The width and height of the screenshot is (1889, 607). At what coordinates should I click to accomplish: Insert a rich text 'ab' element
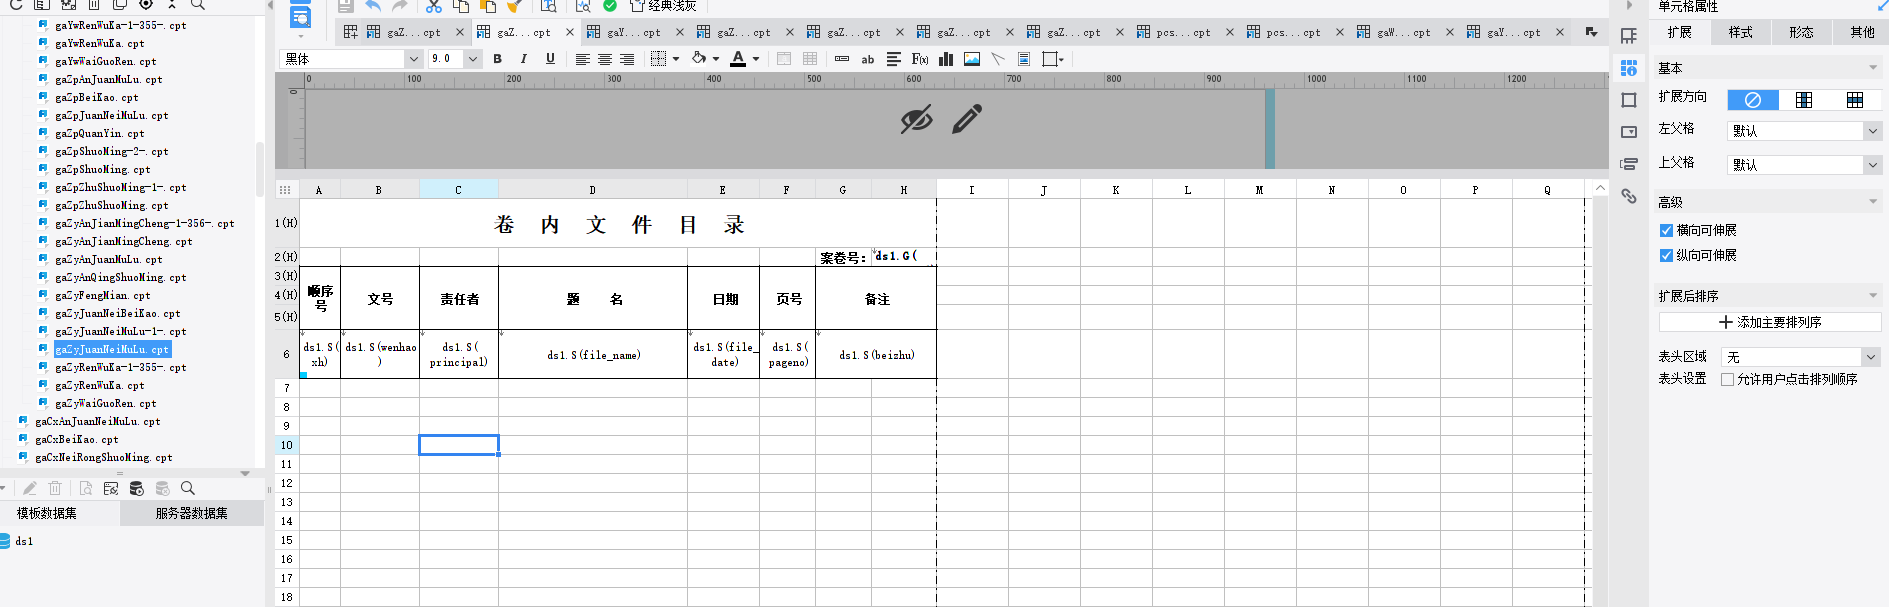868,59
